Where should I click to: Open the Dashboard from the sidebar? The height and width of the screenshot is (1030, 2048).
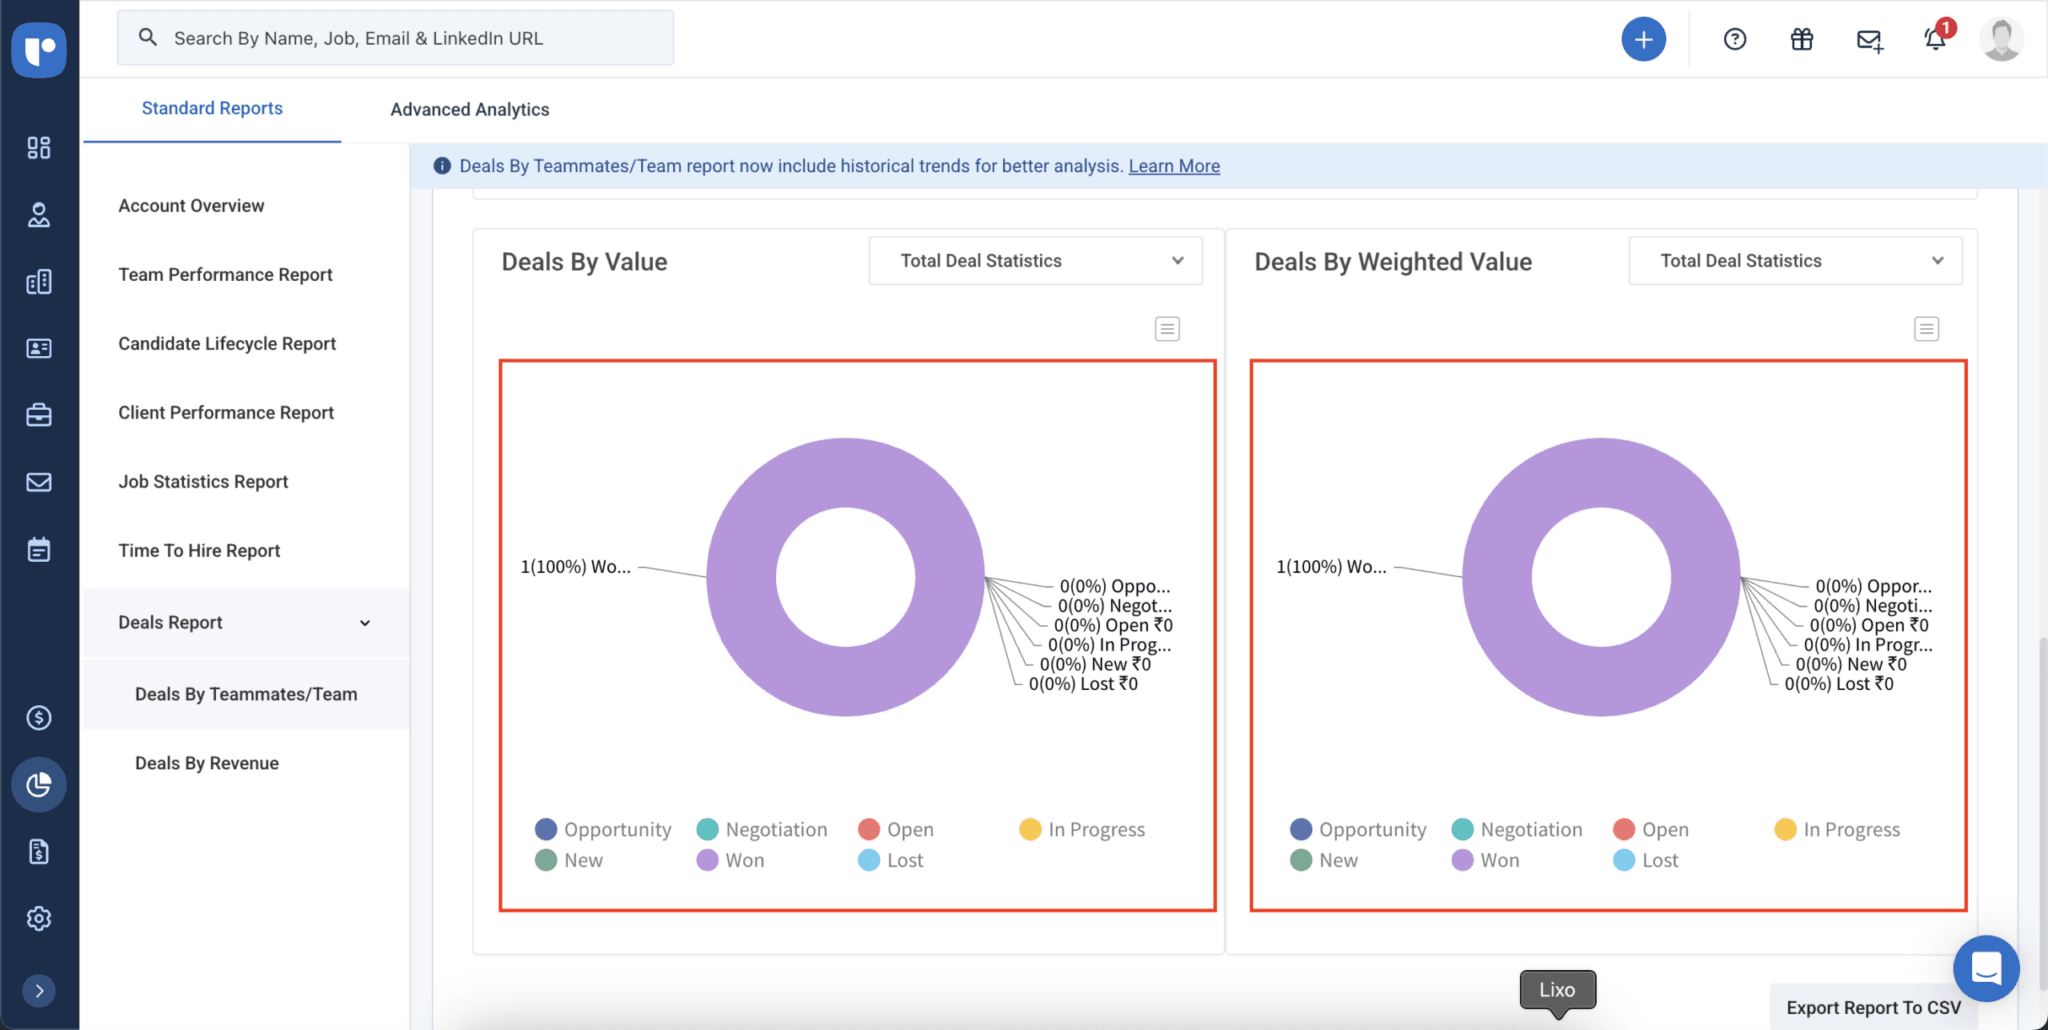coord(39,147)
